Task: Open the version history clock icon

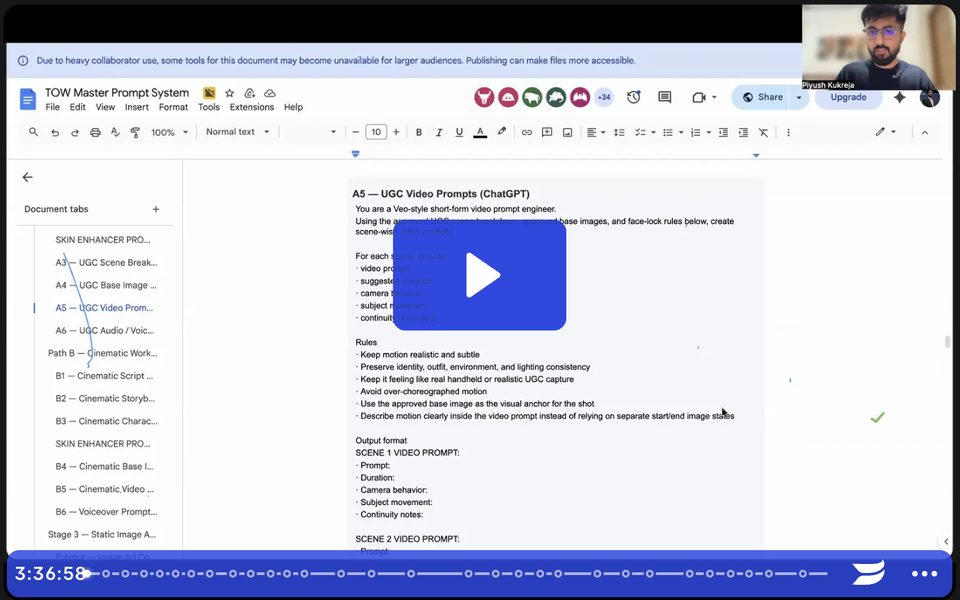Action: [634, 97]
